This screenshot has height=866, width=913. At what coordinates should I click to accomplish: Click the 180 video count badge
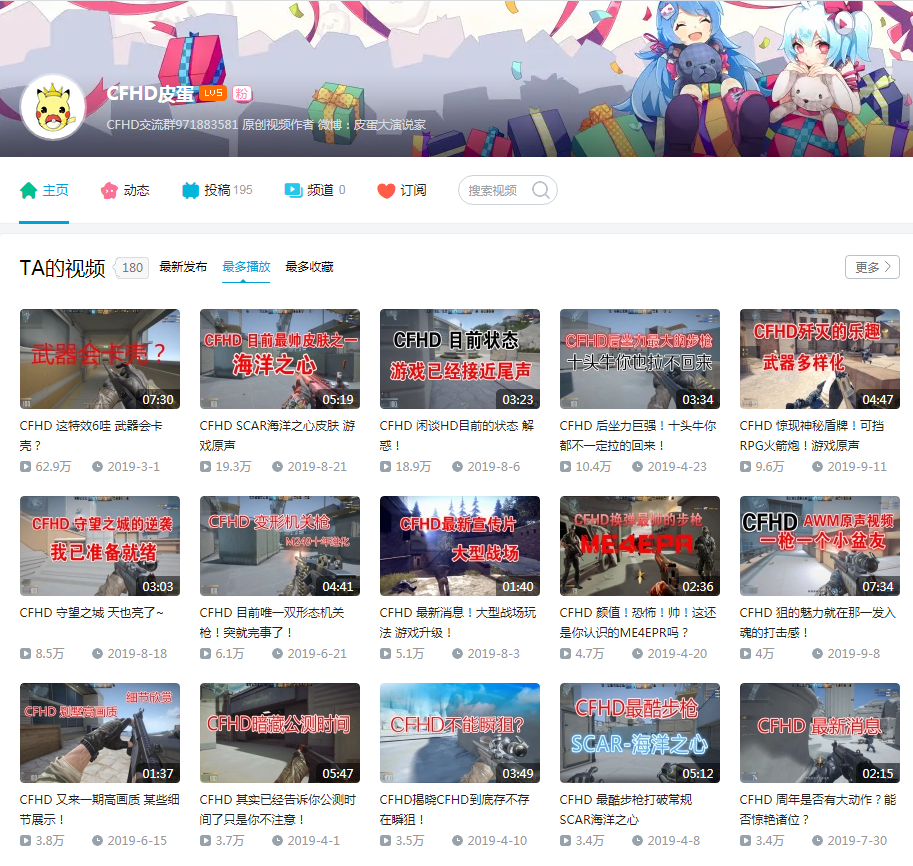pyautogui.click(x=133, y=267)
